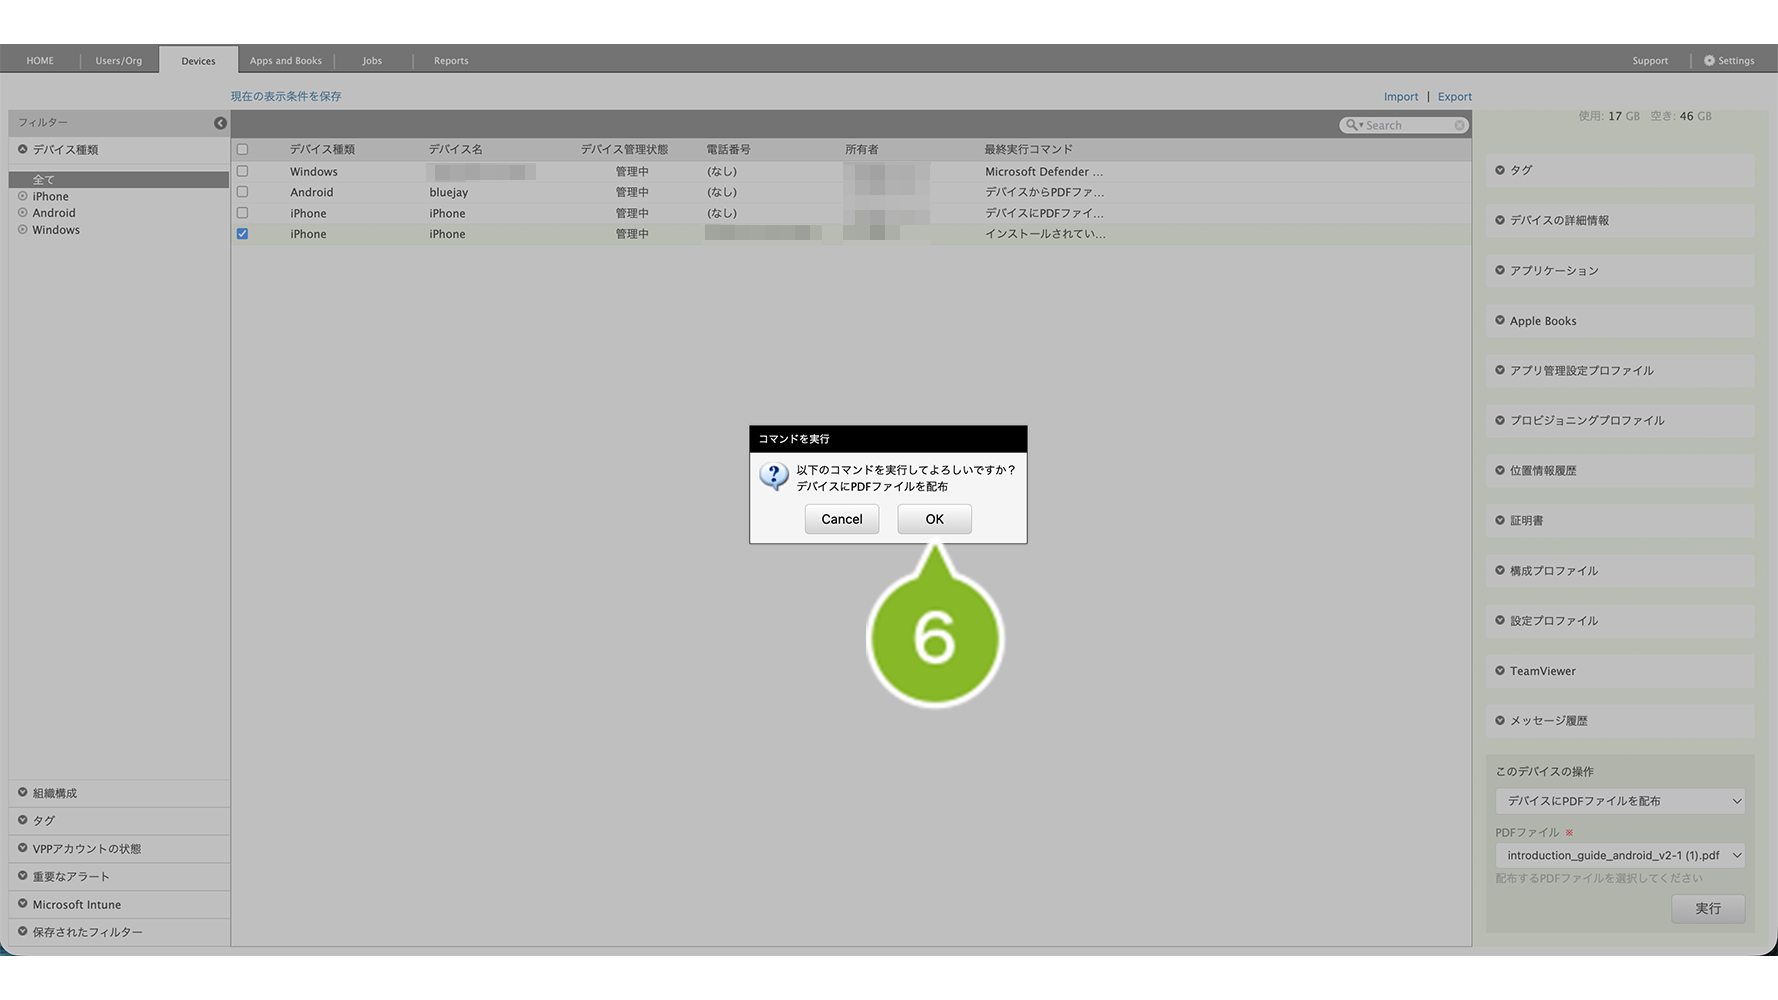Clear the search field with x icon
This screenshot has height=1000, width=1778.
[1460, 125]
